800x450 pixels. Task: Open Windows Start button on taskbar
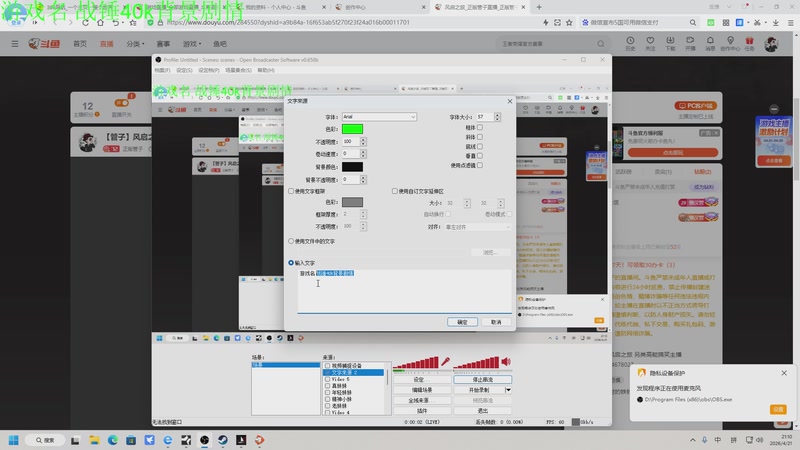point(14,440)
